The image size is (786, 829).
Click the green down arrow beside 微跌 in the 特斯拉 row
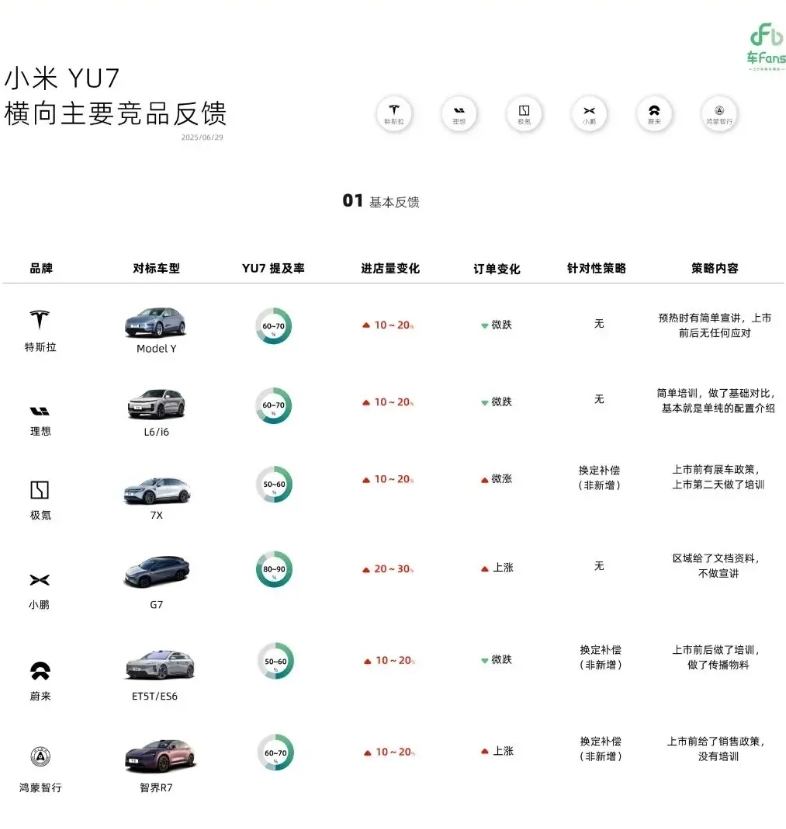click(485, 326)
